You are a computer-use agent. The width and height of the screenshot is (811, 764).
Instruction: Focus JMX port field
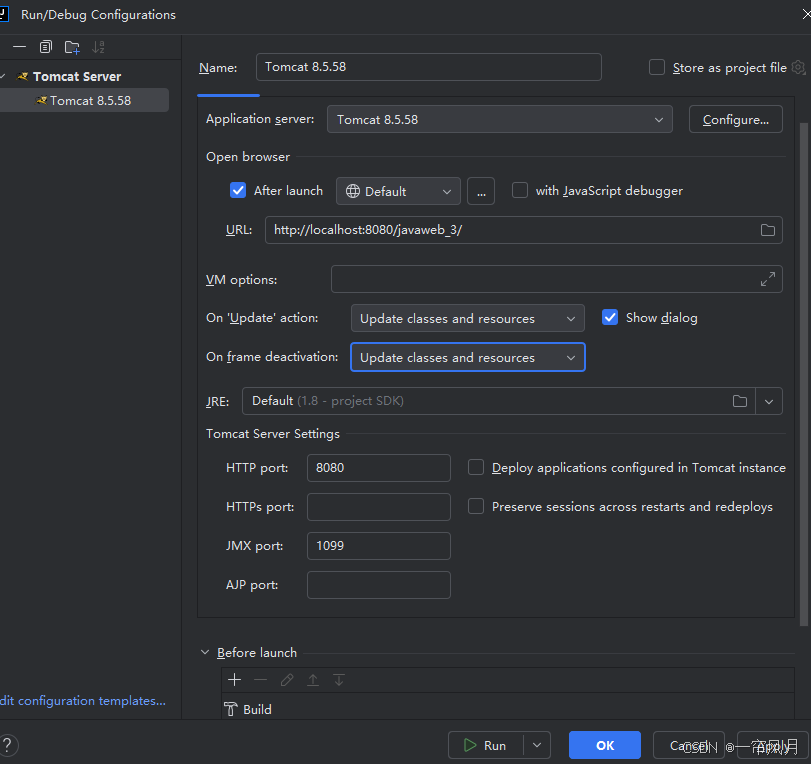pos(379,546)
